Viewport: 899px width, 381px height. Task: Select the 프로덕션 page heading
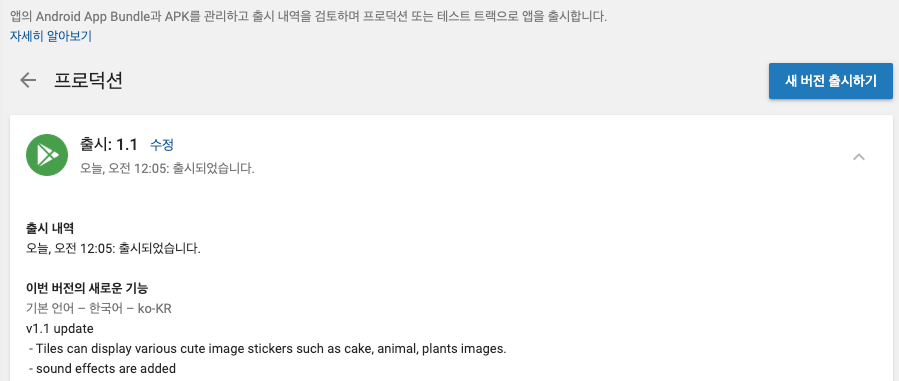click(x=88, y=80)
